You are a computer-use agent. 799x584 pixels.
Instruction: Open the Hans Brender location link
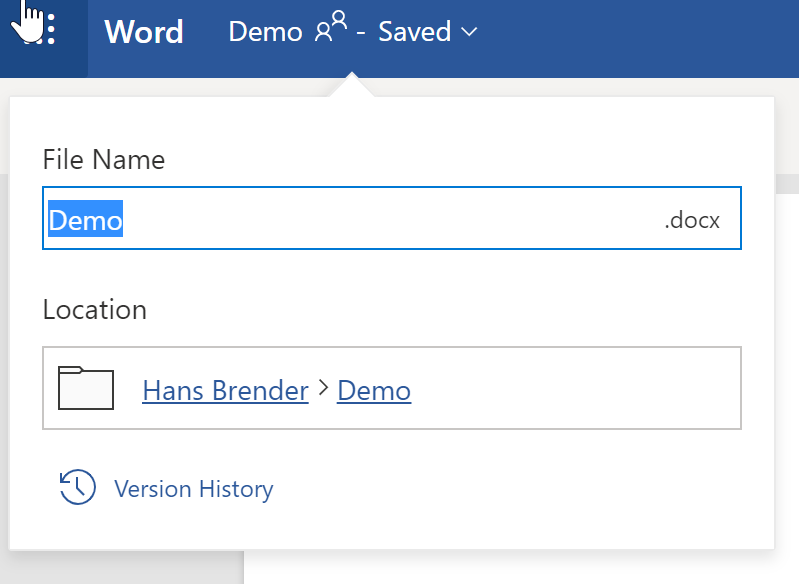pyautogui.click(x=225, y=390)
